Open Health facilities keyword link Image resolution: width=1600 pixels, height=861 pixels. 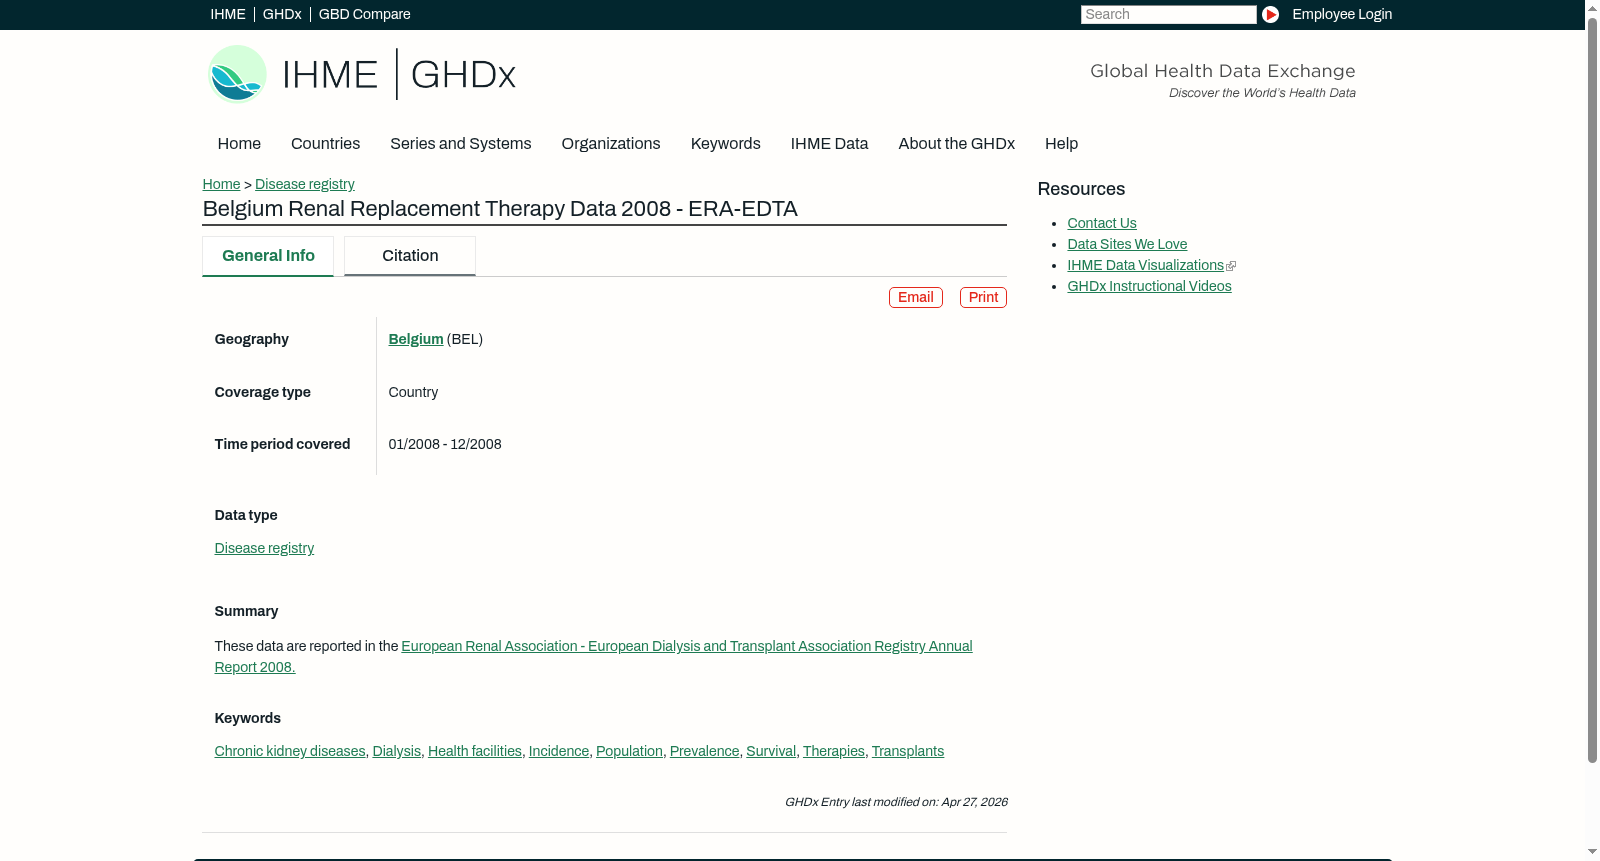pyautogui.click(x=474, y=751)
